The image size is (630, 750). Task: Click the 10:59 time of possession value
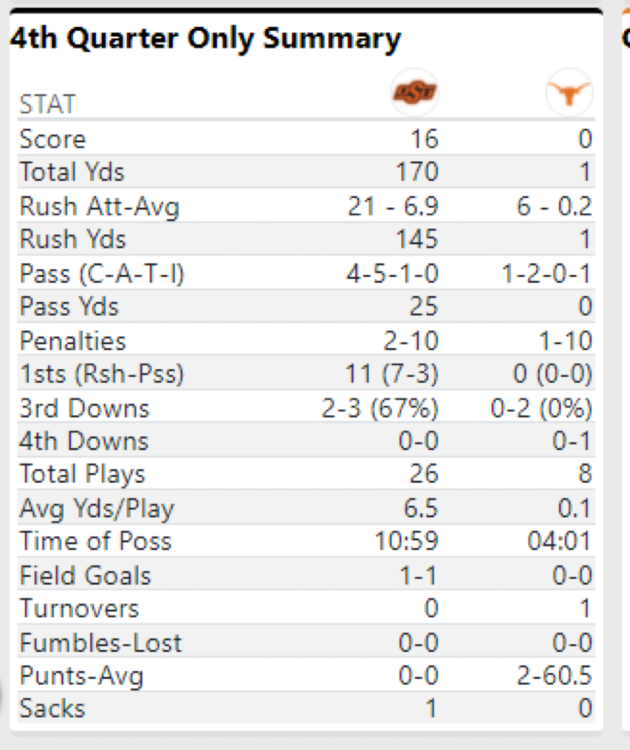pos(409,542)
